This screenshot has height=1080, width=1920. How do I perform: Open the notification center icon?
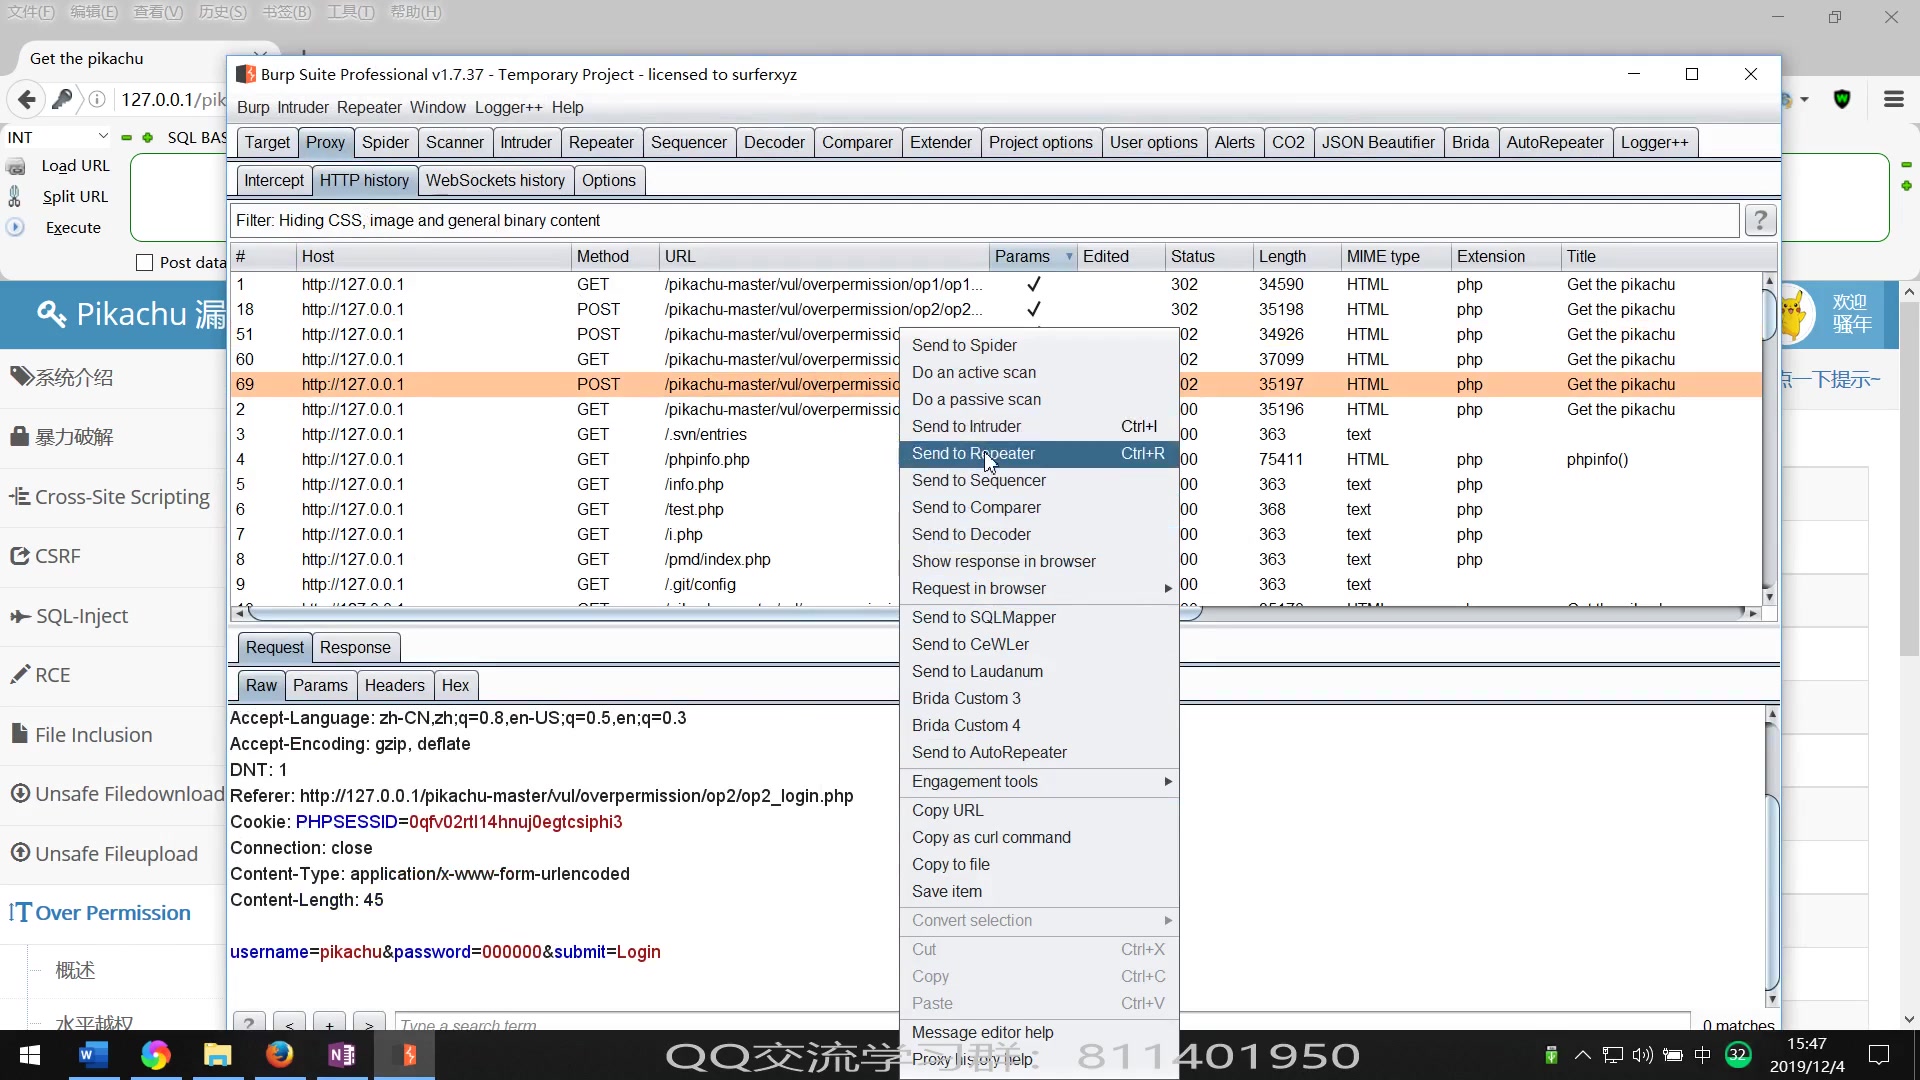tap(1879, 1055)
